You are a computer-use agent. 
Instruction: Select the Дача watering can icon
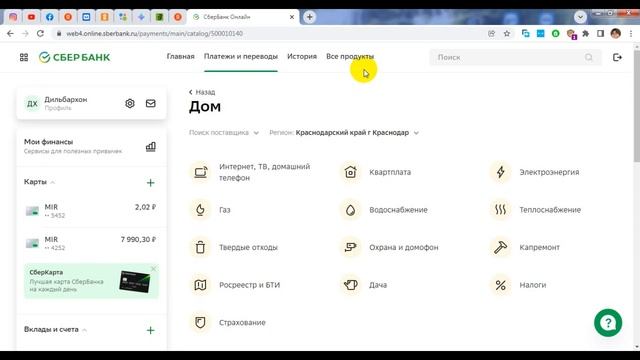click(351, 285)
